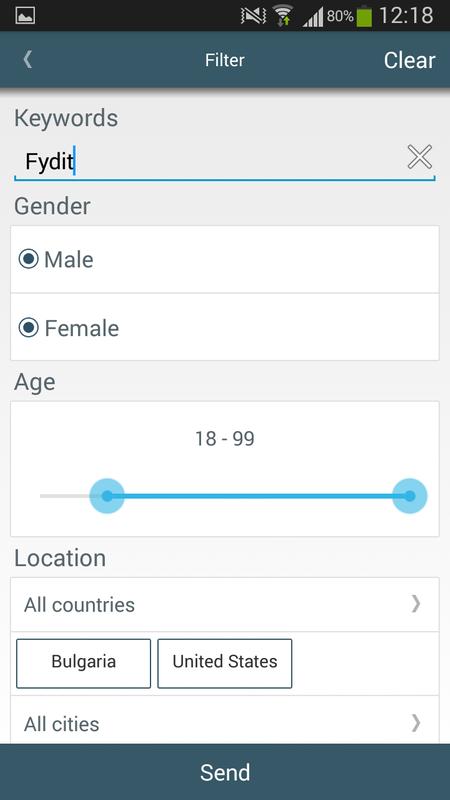The image size is (450, 800).
Task: Select the Male radio button
Action: 29,259
